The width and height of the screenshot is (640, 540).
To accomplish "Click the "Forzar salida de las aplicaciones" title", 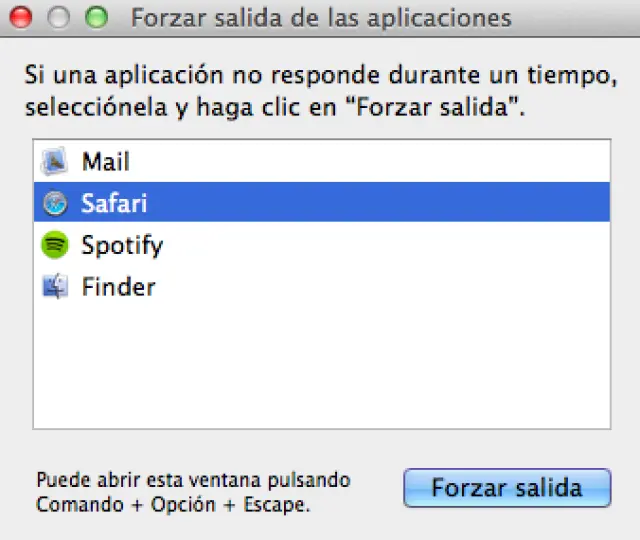I will 321,18.
